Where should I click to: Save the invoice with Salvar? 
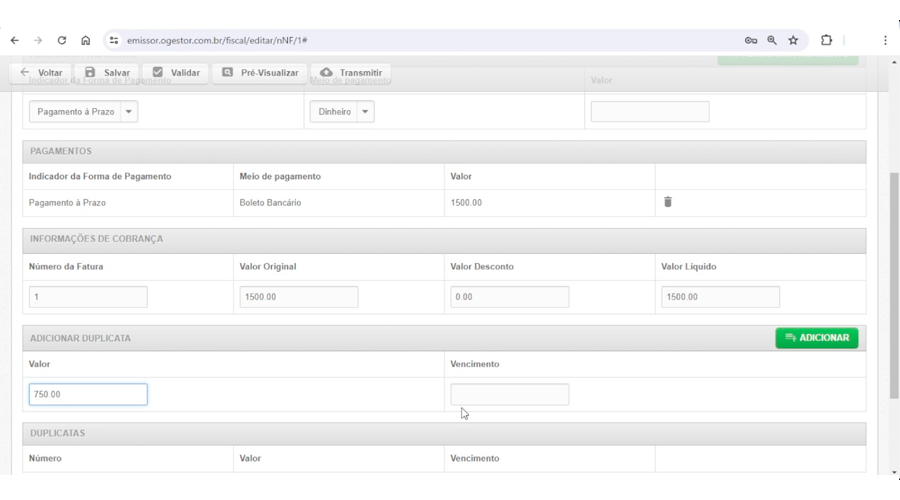(x=106, y=73)
